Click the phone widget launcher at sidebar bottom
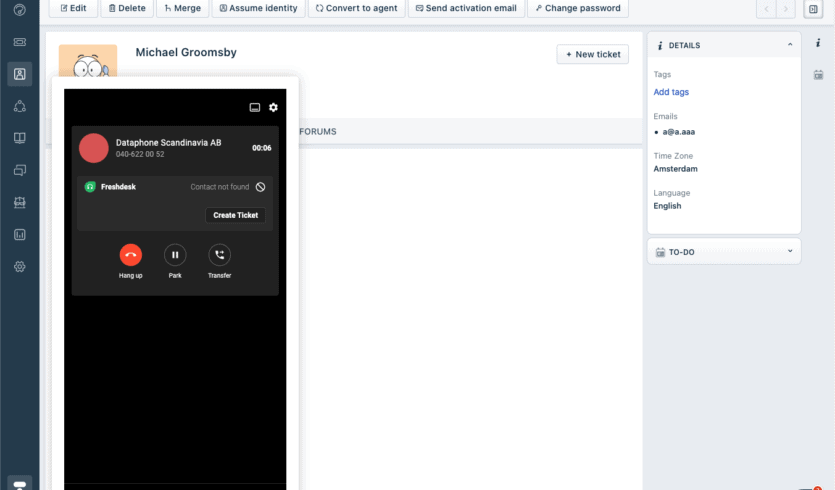The height and width of the screenshot is (490, 835). (x=20, y=484)
